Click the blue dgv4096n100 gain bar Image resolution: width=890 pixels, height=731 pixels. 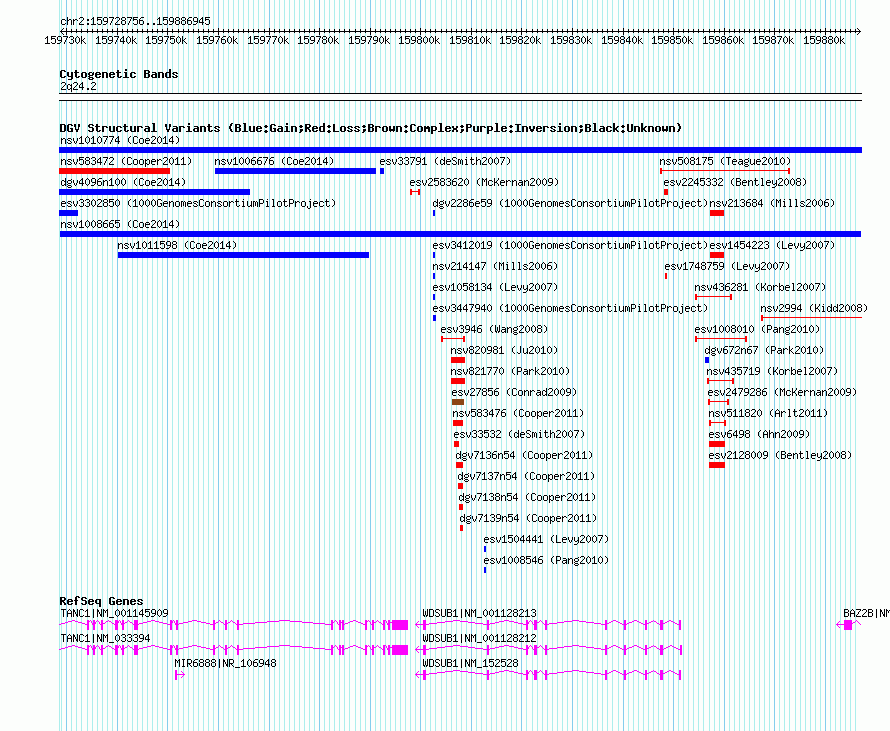pyautogui.click(x=154, y=192)
